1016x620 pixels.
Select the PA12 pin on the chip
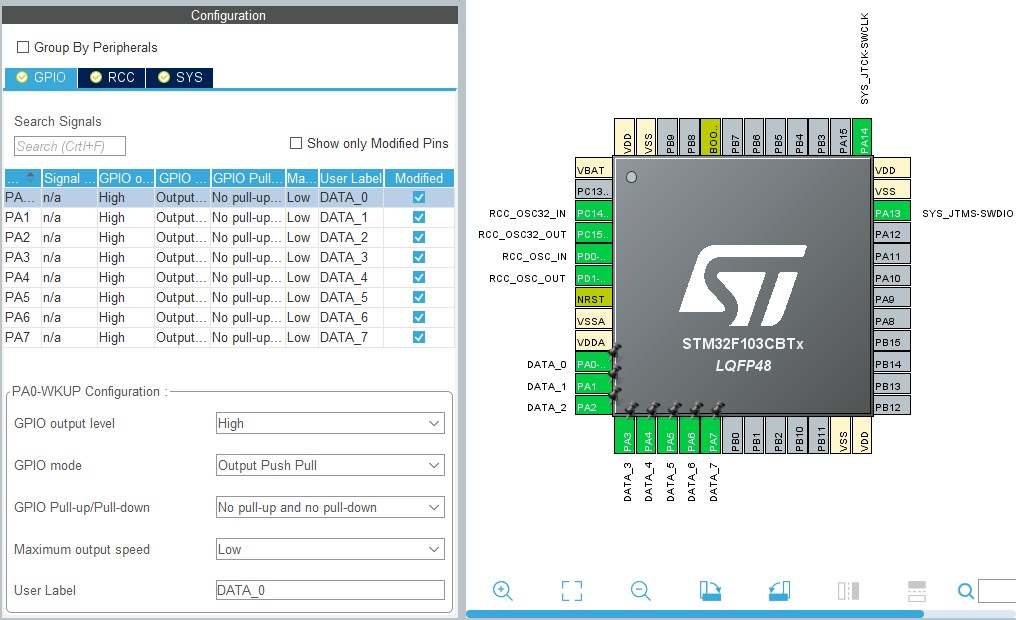892,234
